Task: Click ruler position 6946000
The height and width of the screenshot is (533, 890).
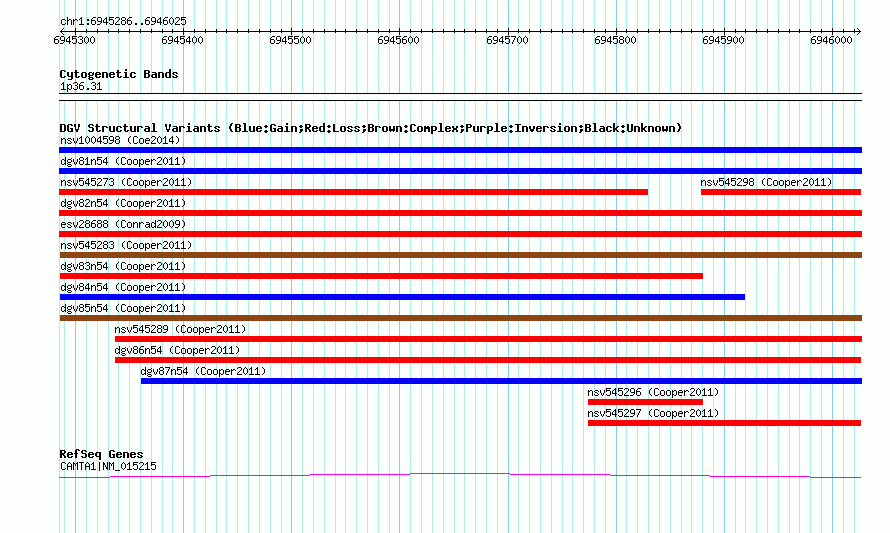Action: tap(832, 40)
